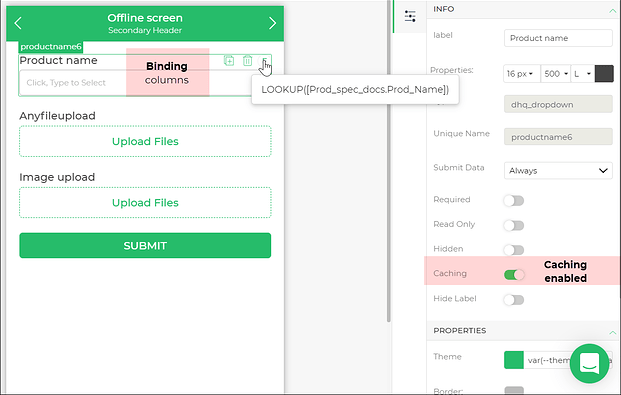621x395 pixels.
Task: Open the chat support bubble
Action: 589,363
